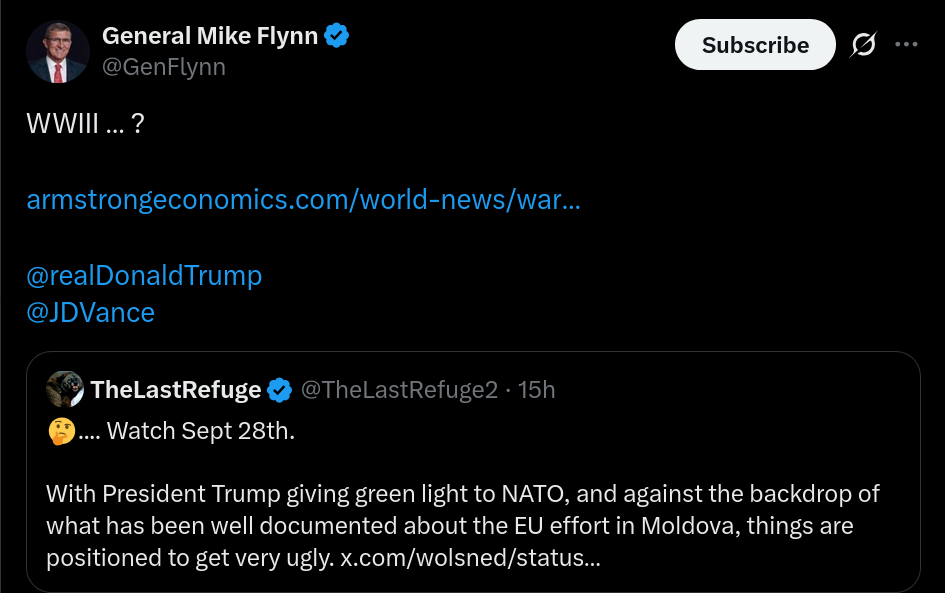Open quoted post via "Watch Sept 28th" text
Viewport: 945px width, 593px height.
200,432
